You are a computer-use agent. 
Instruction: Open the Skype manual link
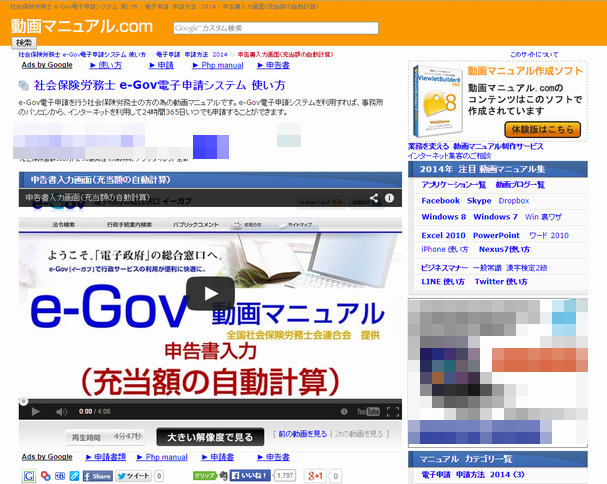click(479, 201)
